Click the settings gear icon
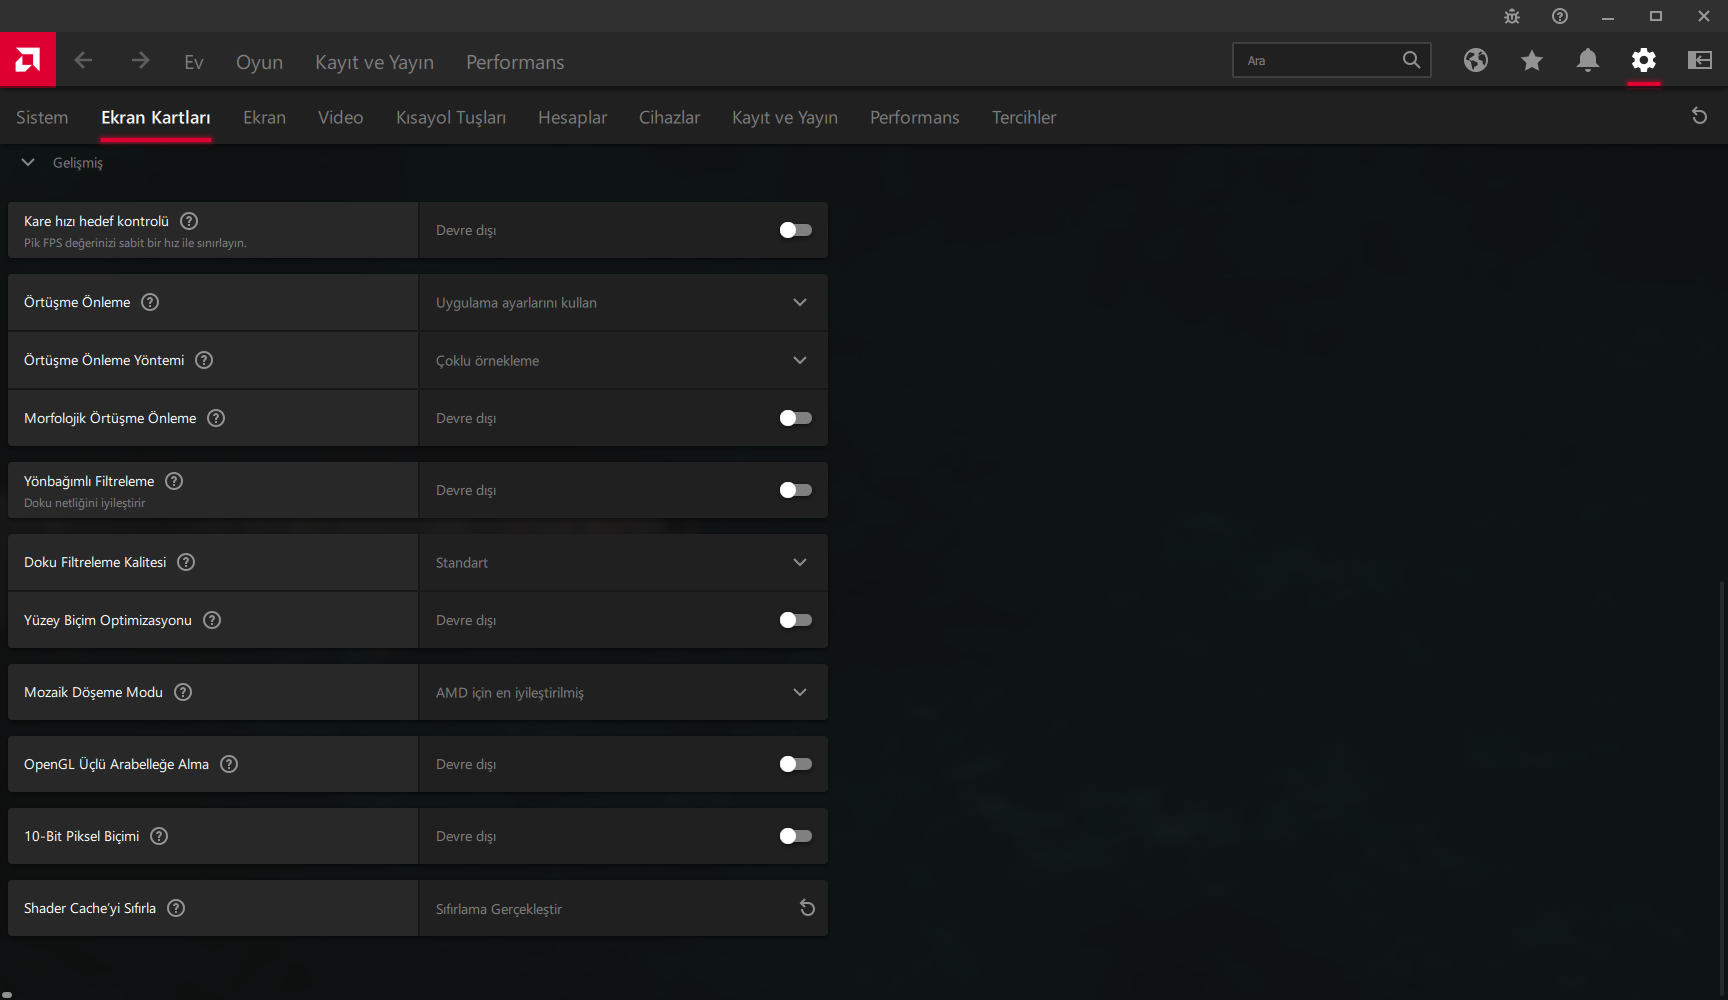Screen dimensions: 1728x1000 [x=1644, y=60]
